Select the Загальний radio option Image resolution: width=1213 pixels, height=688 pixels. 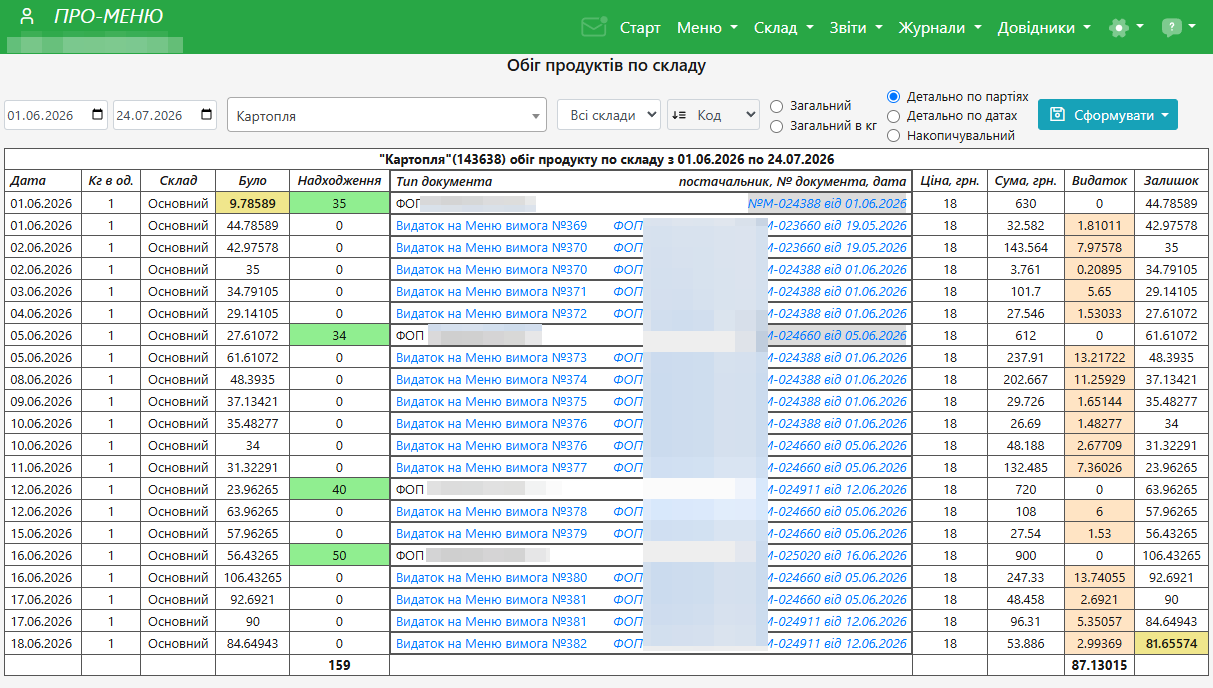pos(777,106)
